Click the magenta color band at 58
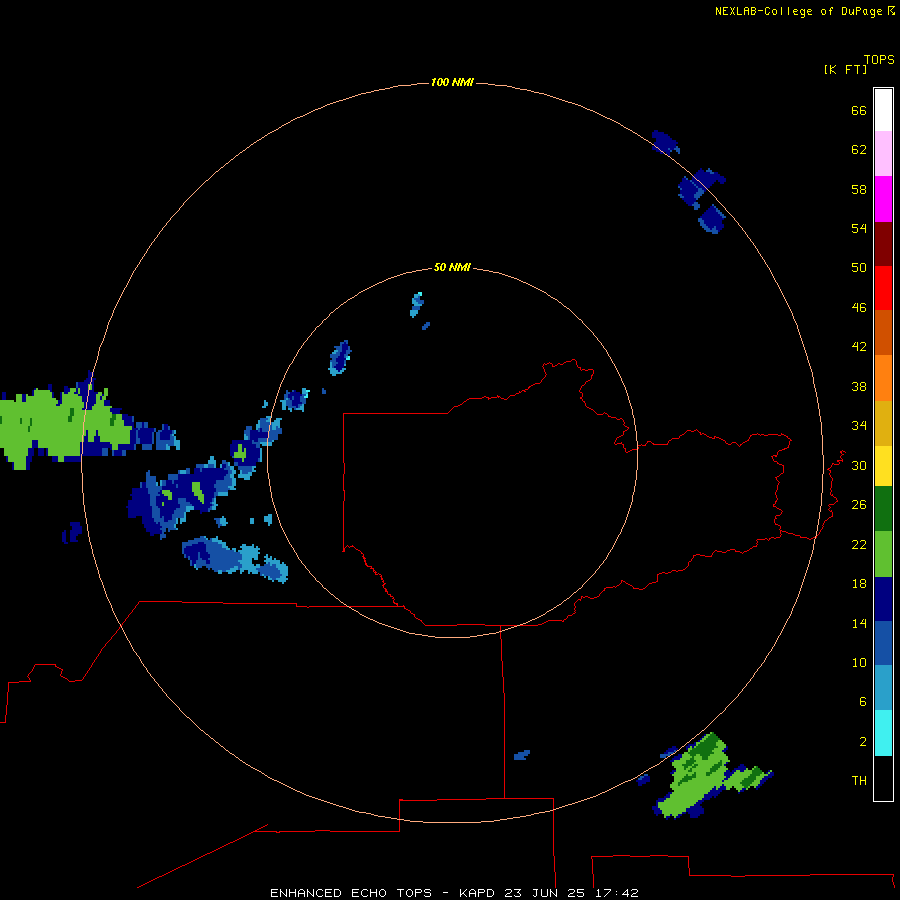Image resolution: width=900 pixels, height=900 pixels. pyautogui.click(x=883, y=199)
